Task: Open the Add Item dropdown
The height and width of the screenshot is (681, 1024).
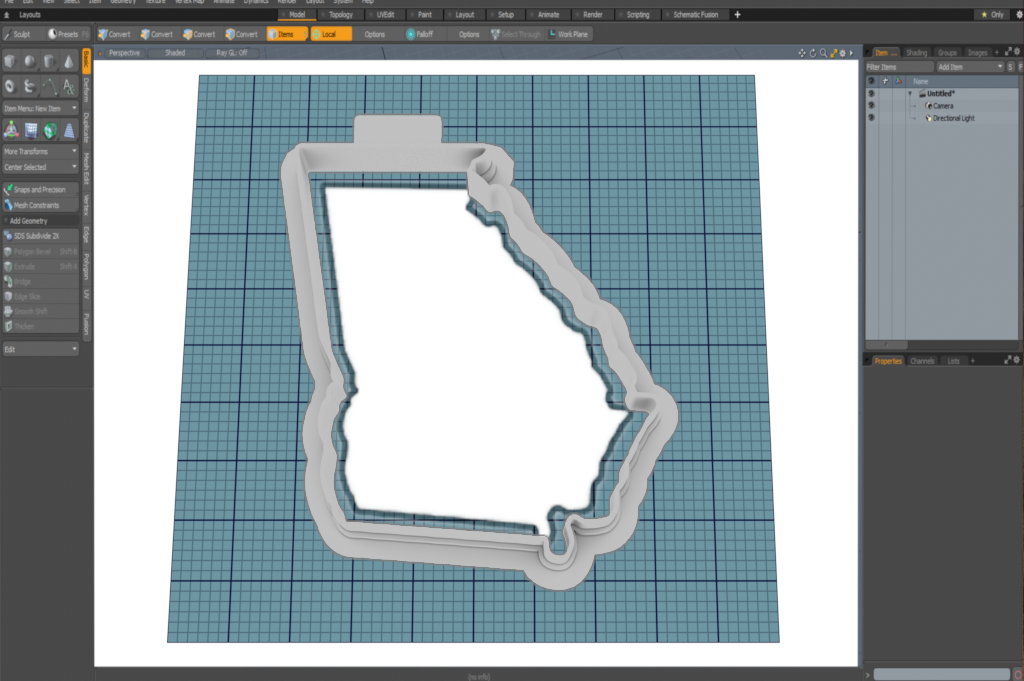Action: click(970, 67)
